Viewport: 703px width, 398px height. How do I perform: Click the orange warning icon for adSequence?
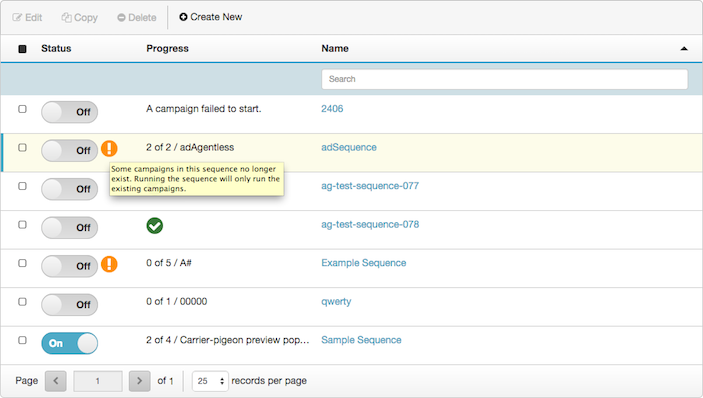pyautogui.click(x=109, y=148)
